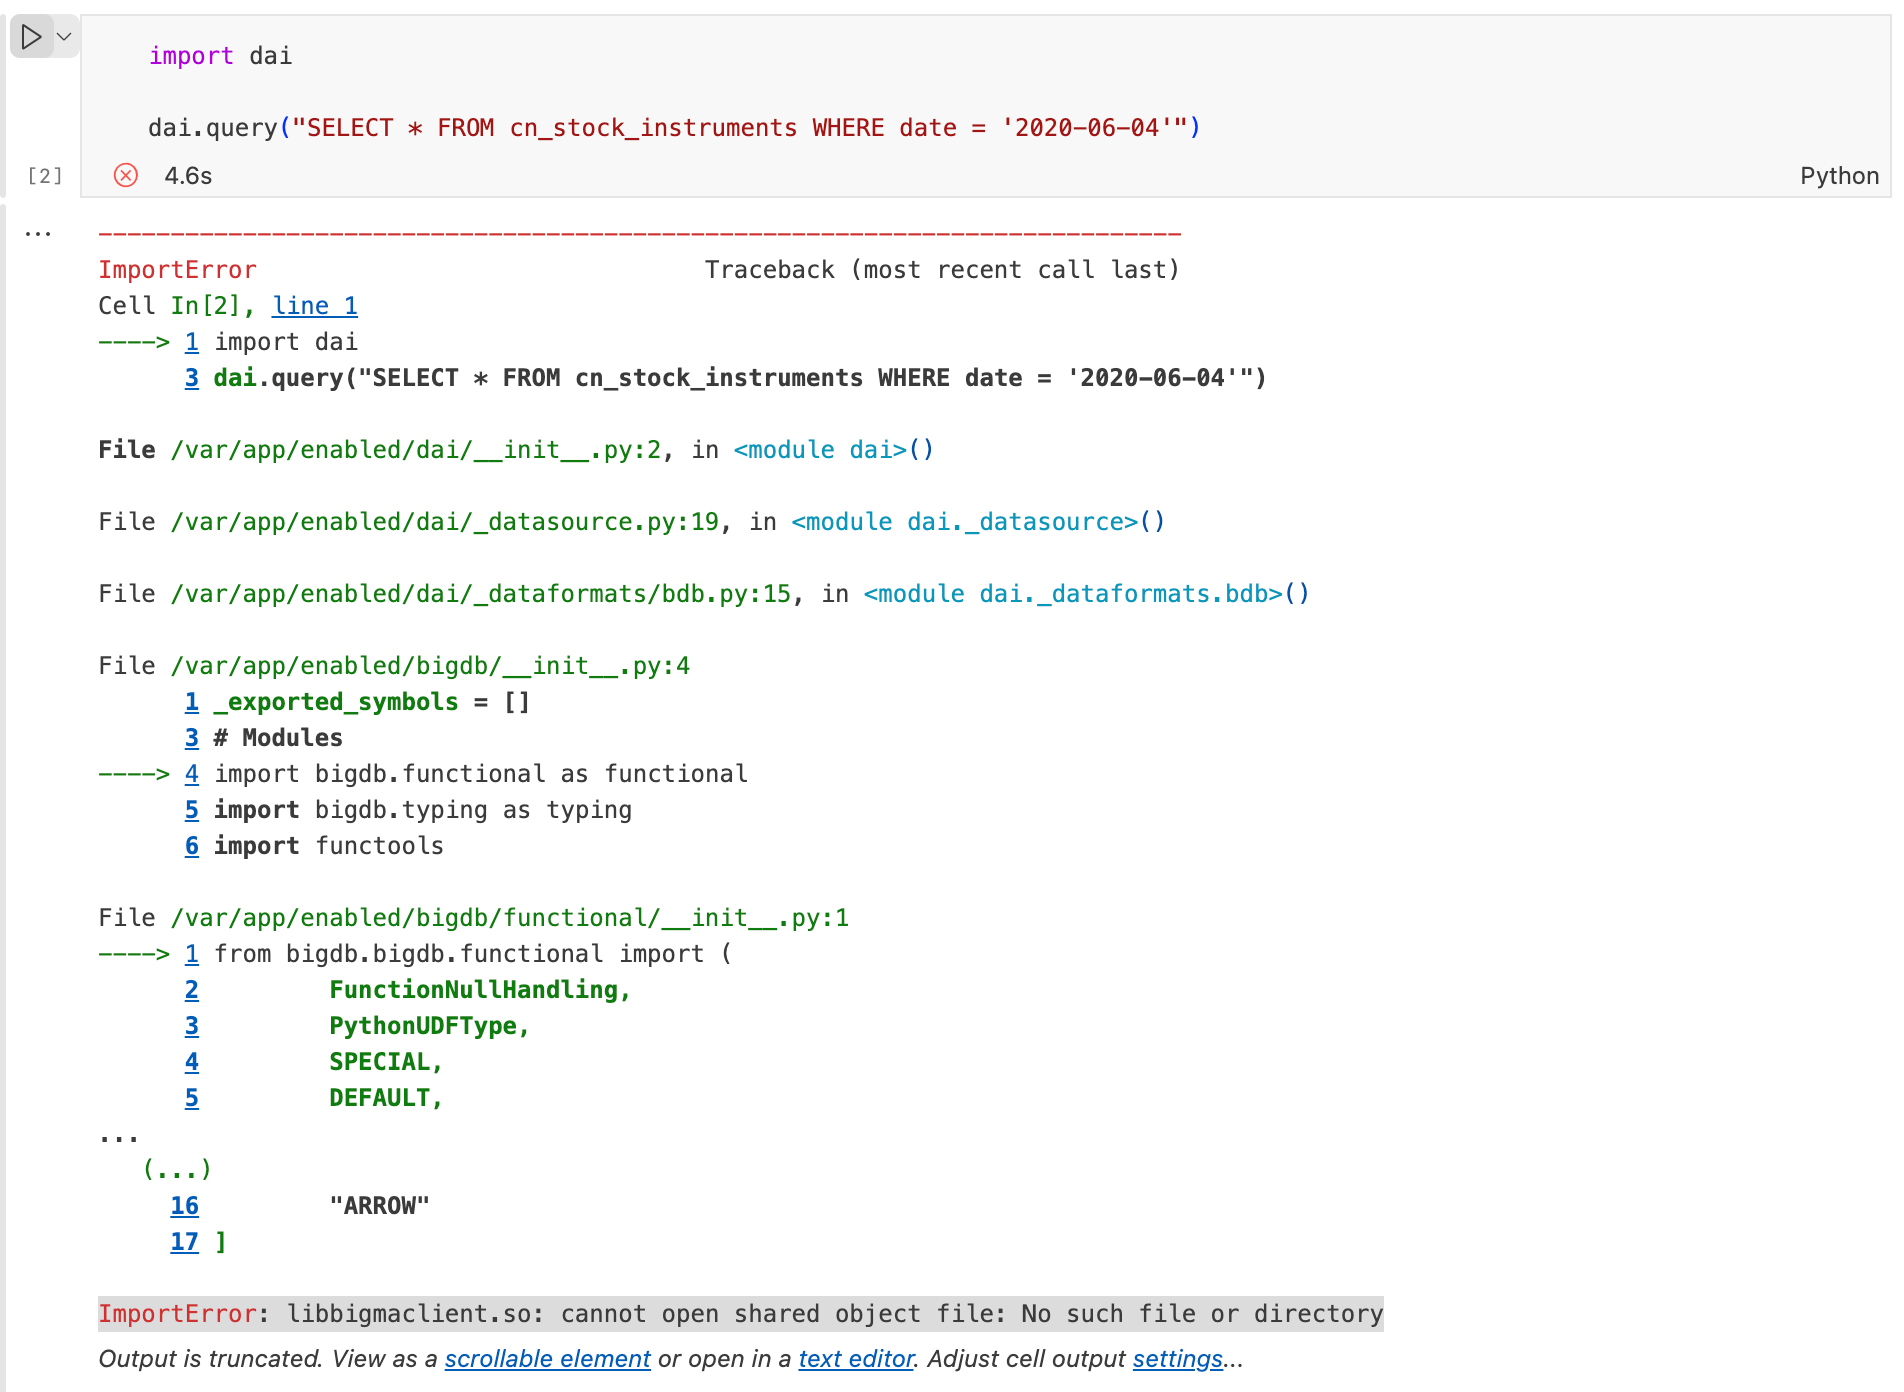
Task: Jump to line 17 link in traceback
Action: [x=184, y=1242]
